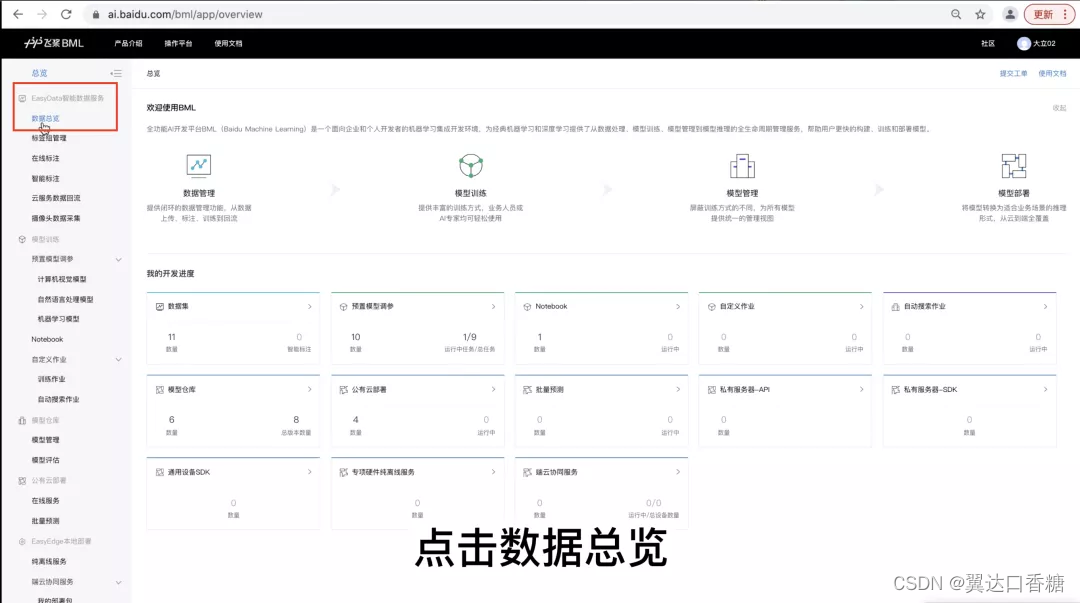1080x603 pixels.
Task: Open 使用文档 in the black top bar
Action: pyautogui.click(x=228, y=43)
